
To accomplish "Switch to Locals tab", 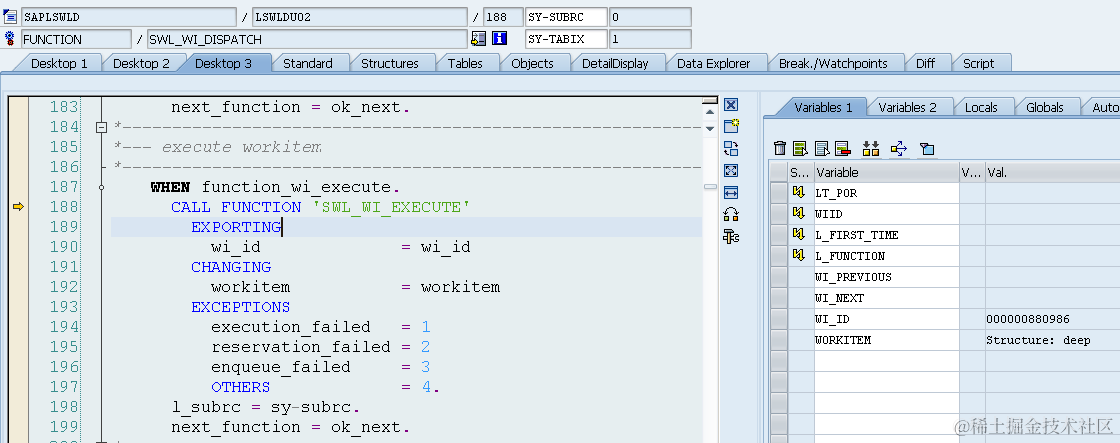I will [x=981, y=107].
